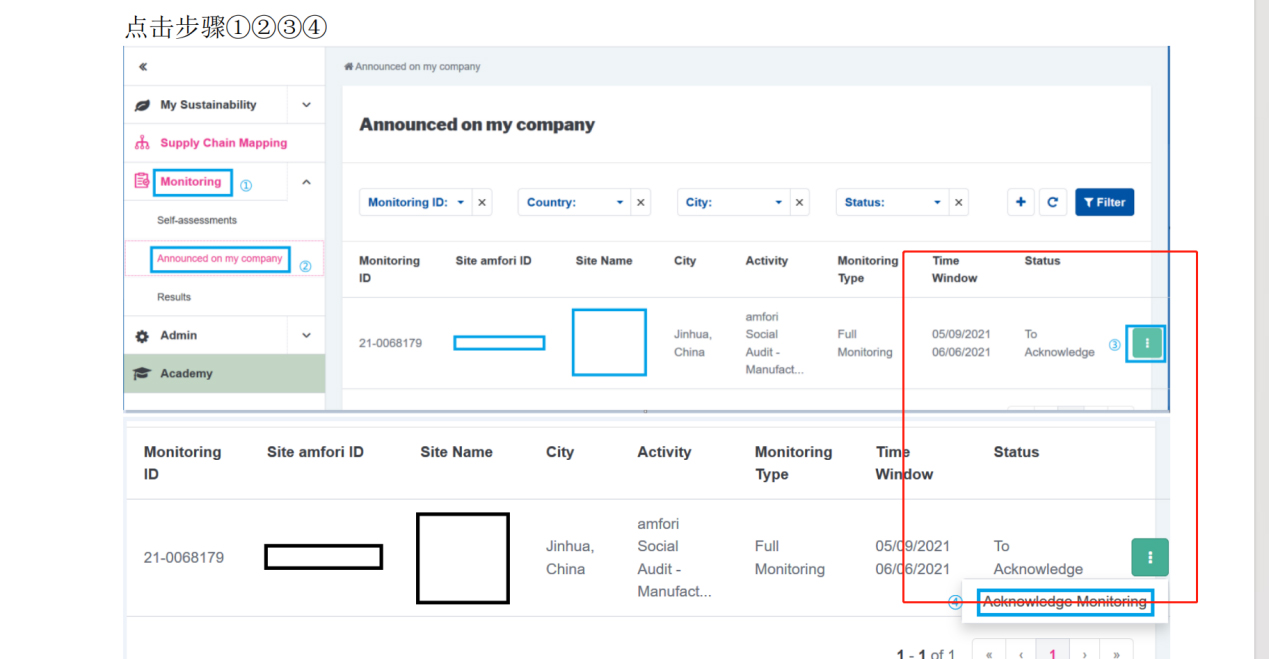Click the Monitoring clipboard icon in sidebar
The width and height of the screenshot is (1269, 659).
point(142,182)
